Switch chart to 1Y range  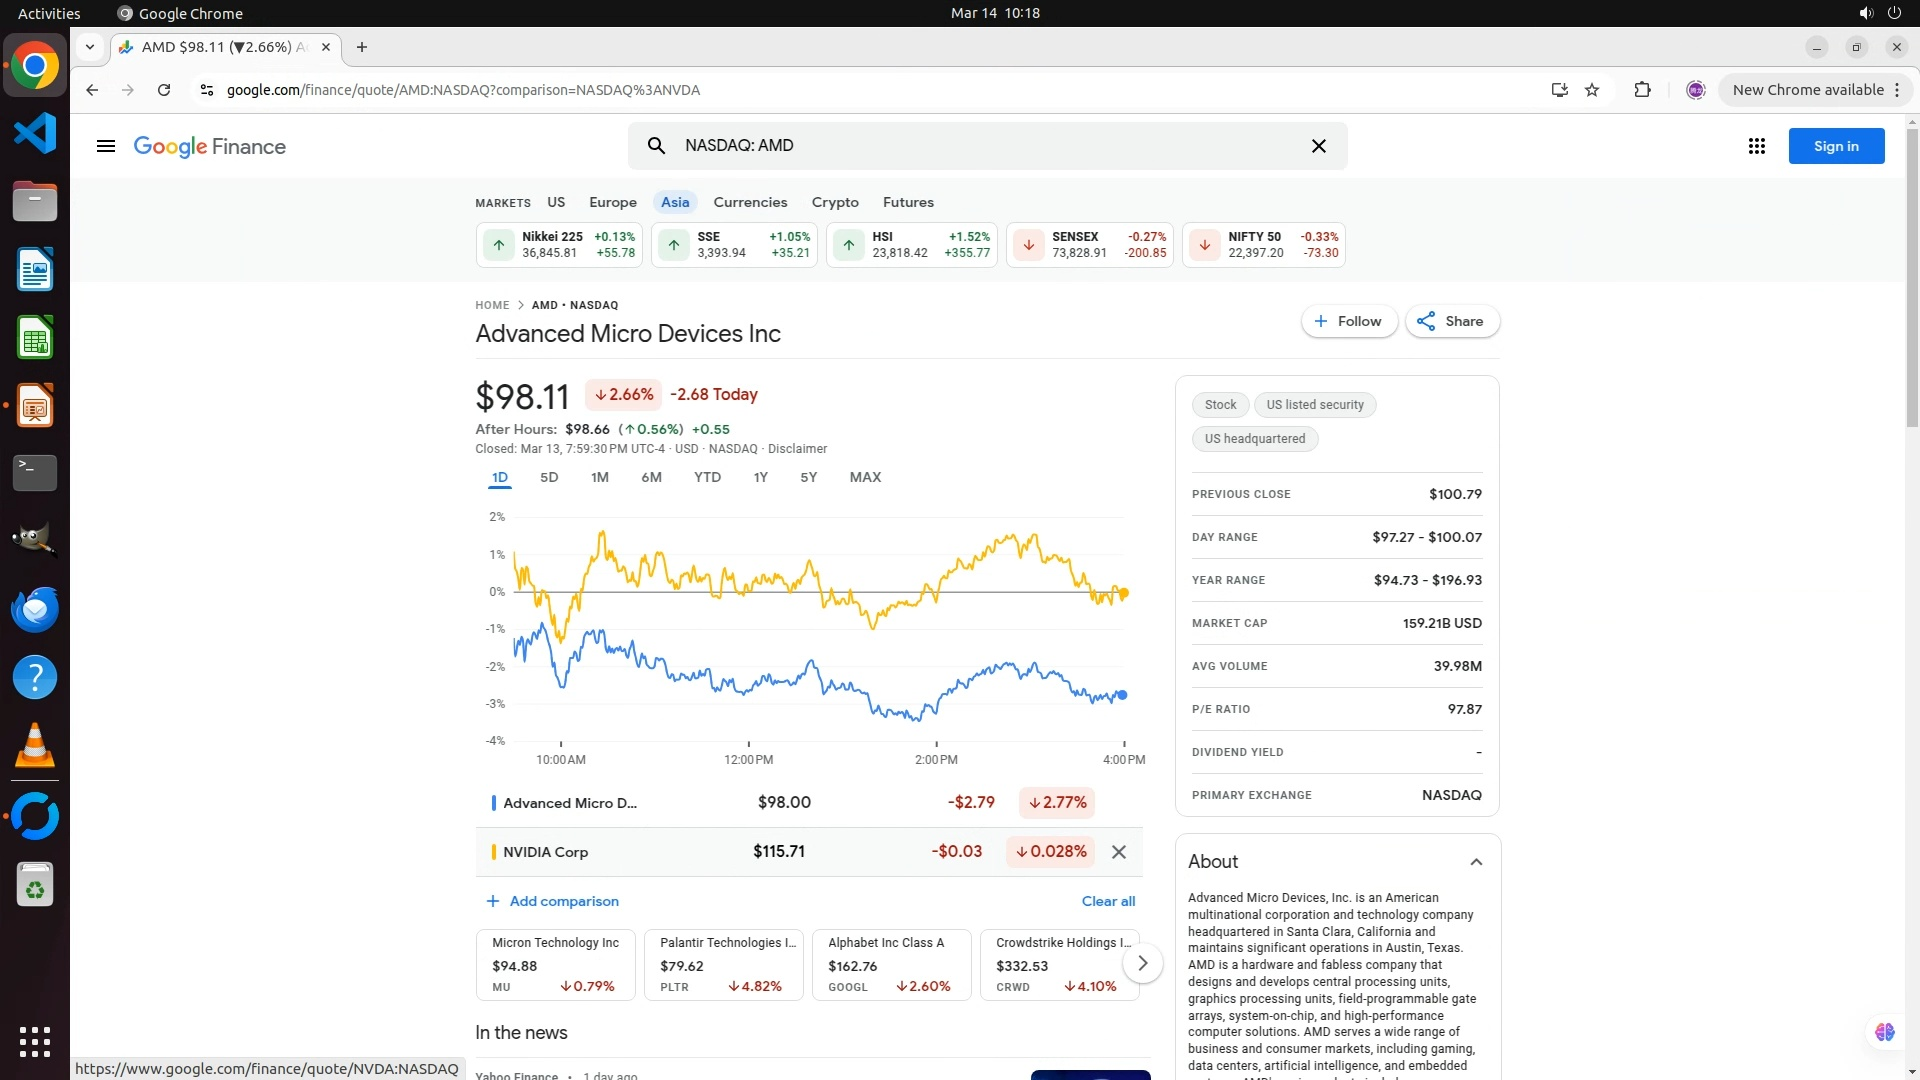tap(760, 477)
